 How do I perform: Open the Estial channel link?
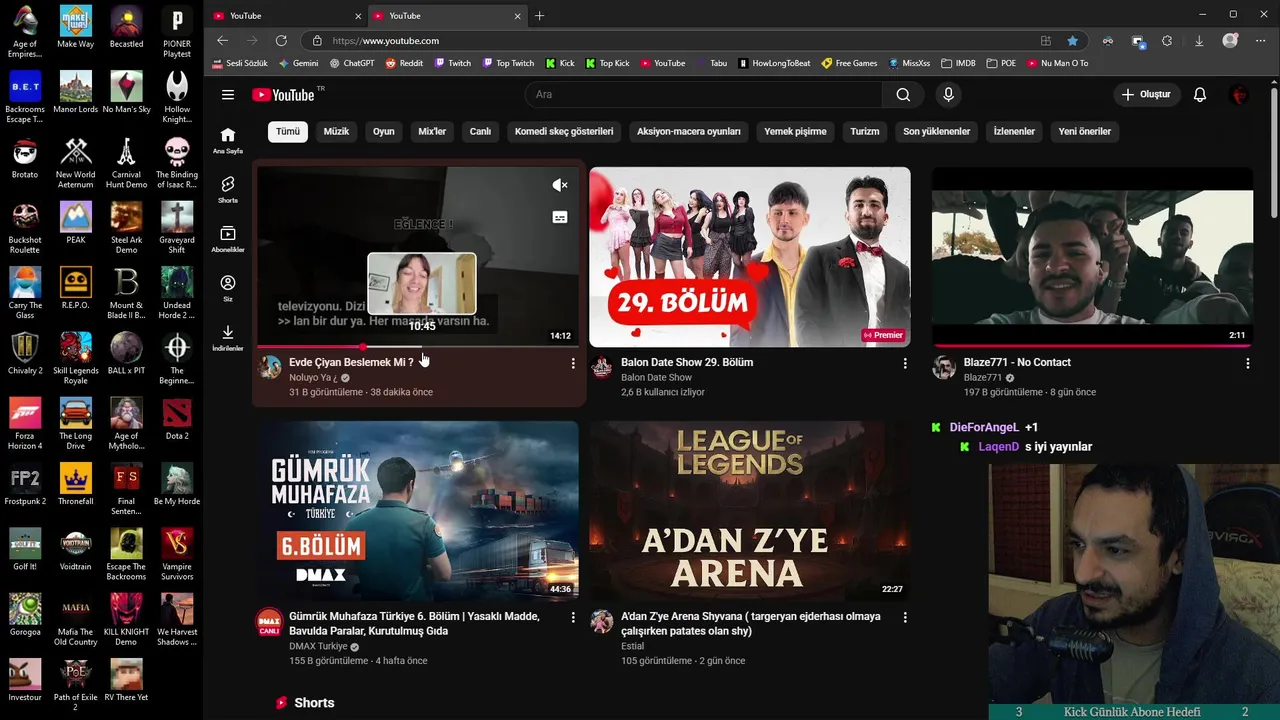(x=633, y=646)
